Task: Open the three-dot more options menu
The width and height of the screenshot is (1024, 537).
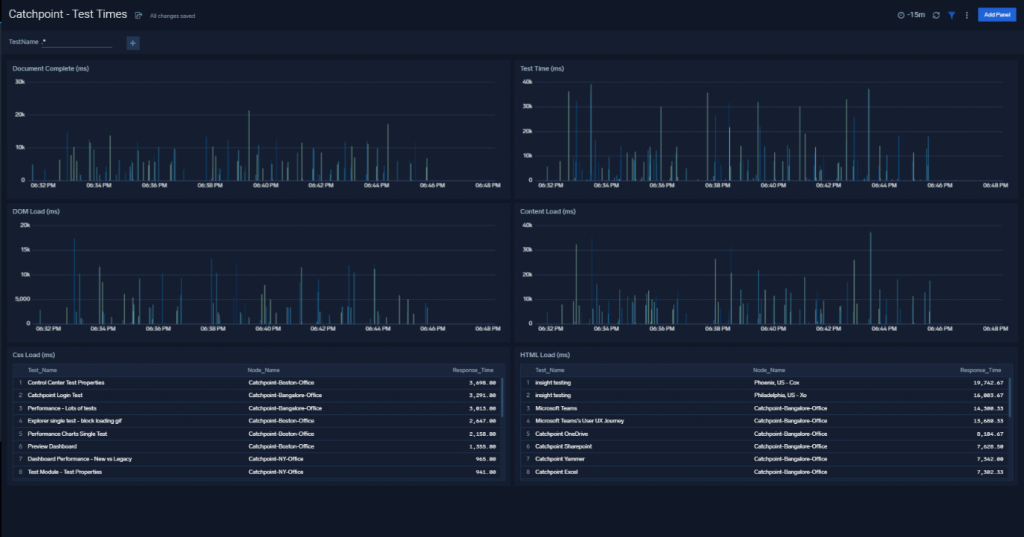Action: pos(967,15)
